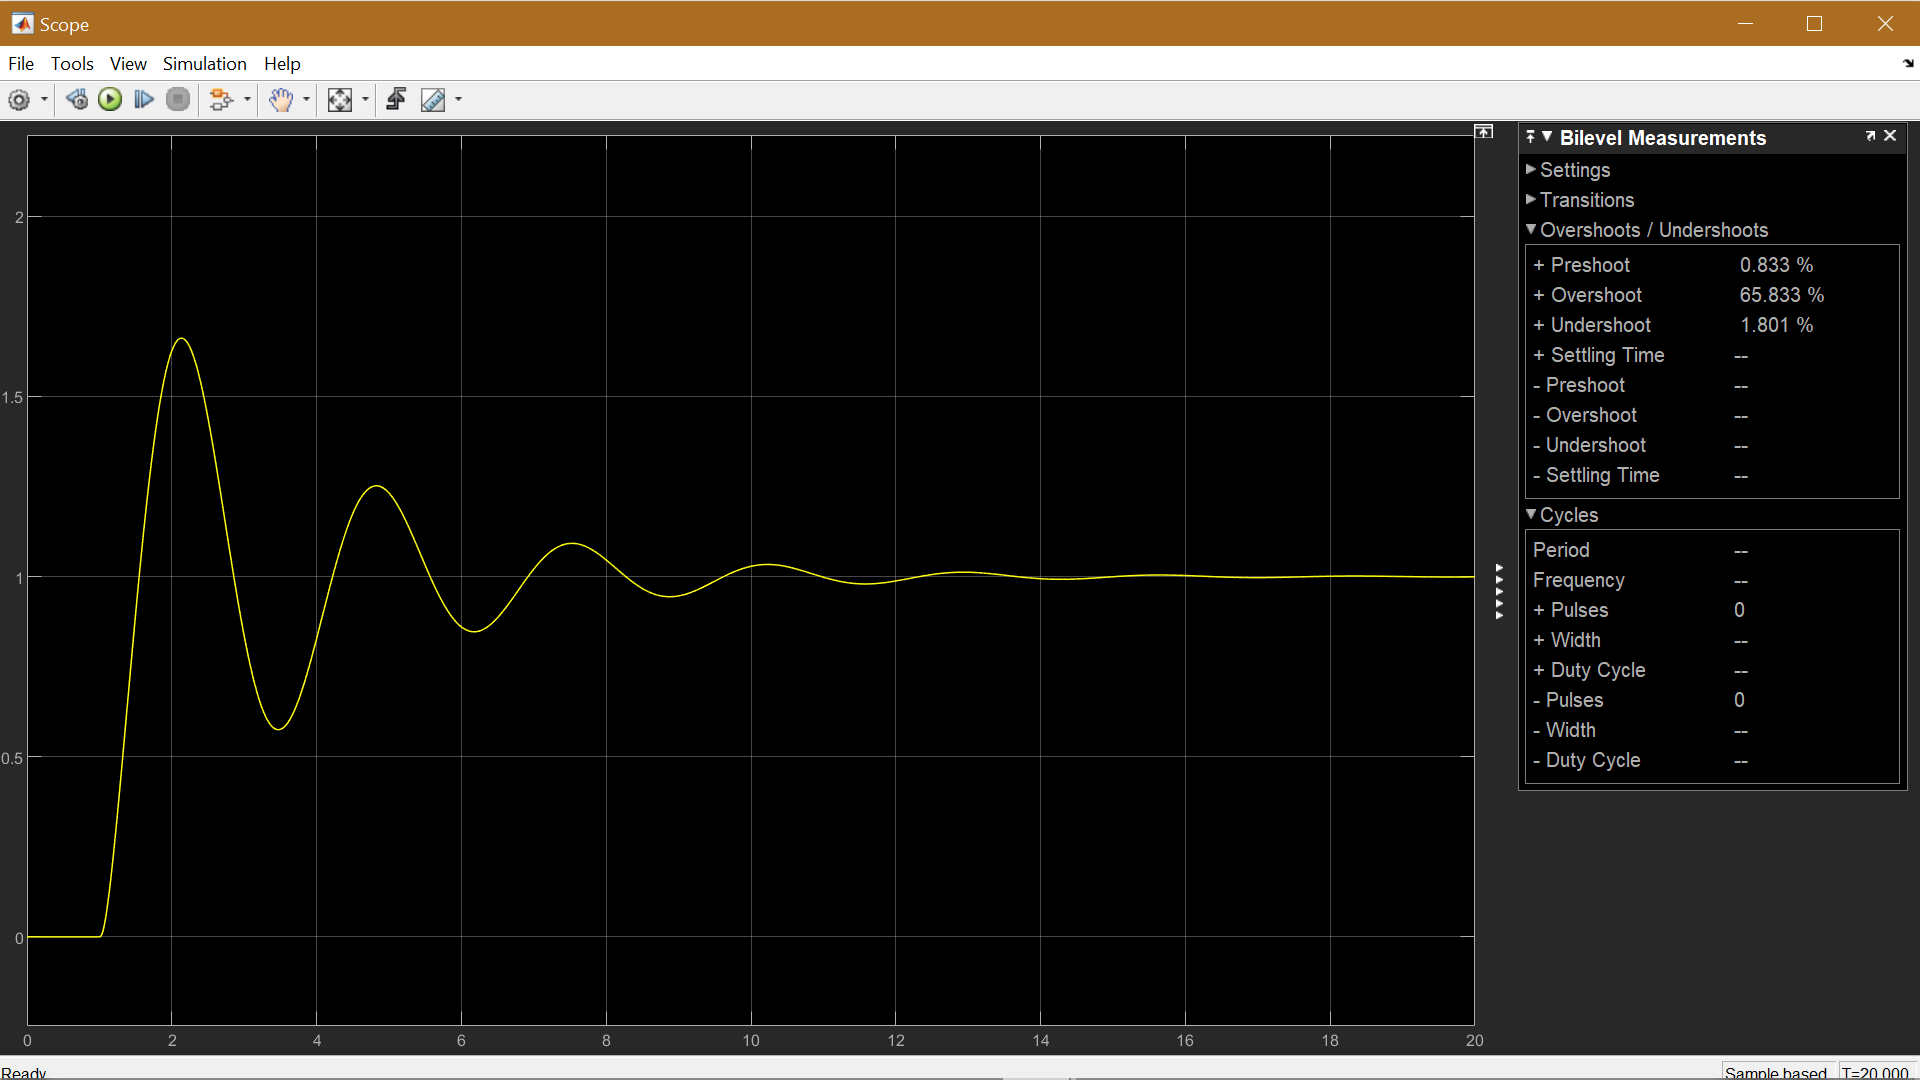This screenshot has height=1080, width=1920.
Task: Pin the Bilevel Measurements panel
Action: tap(1533, 135)
